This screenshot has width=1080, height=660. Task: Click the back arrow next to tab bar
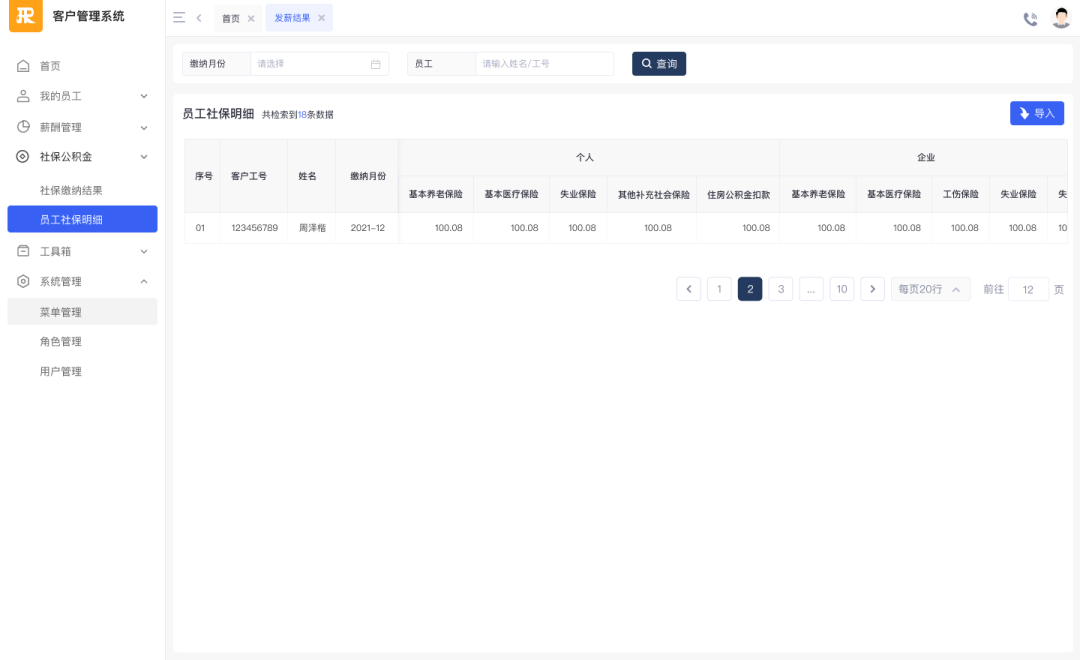tap(199, 17)
